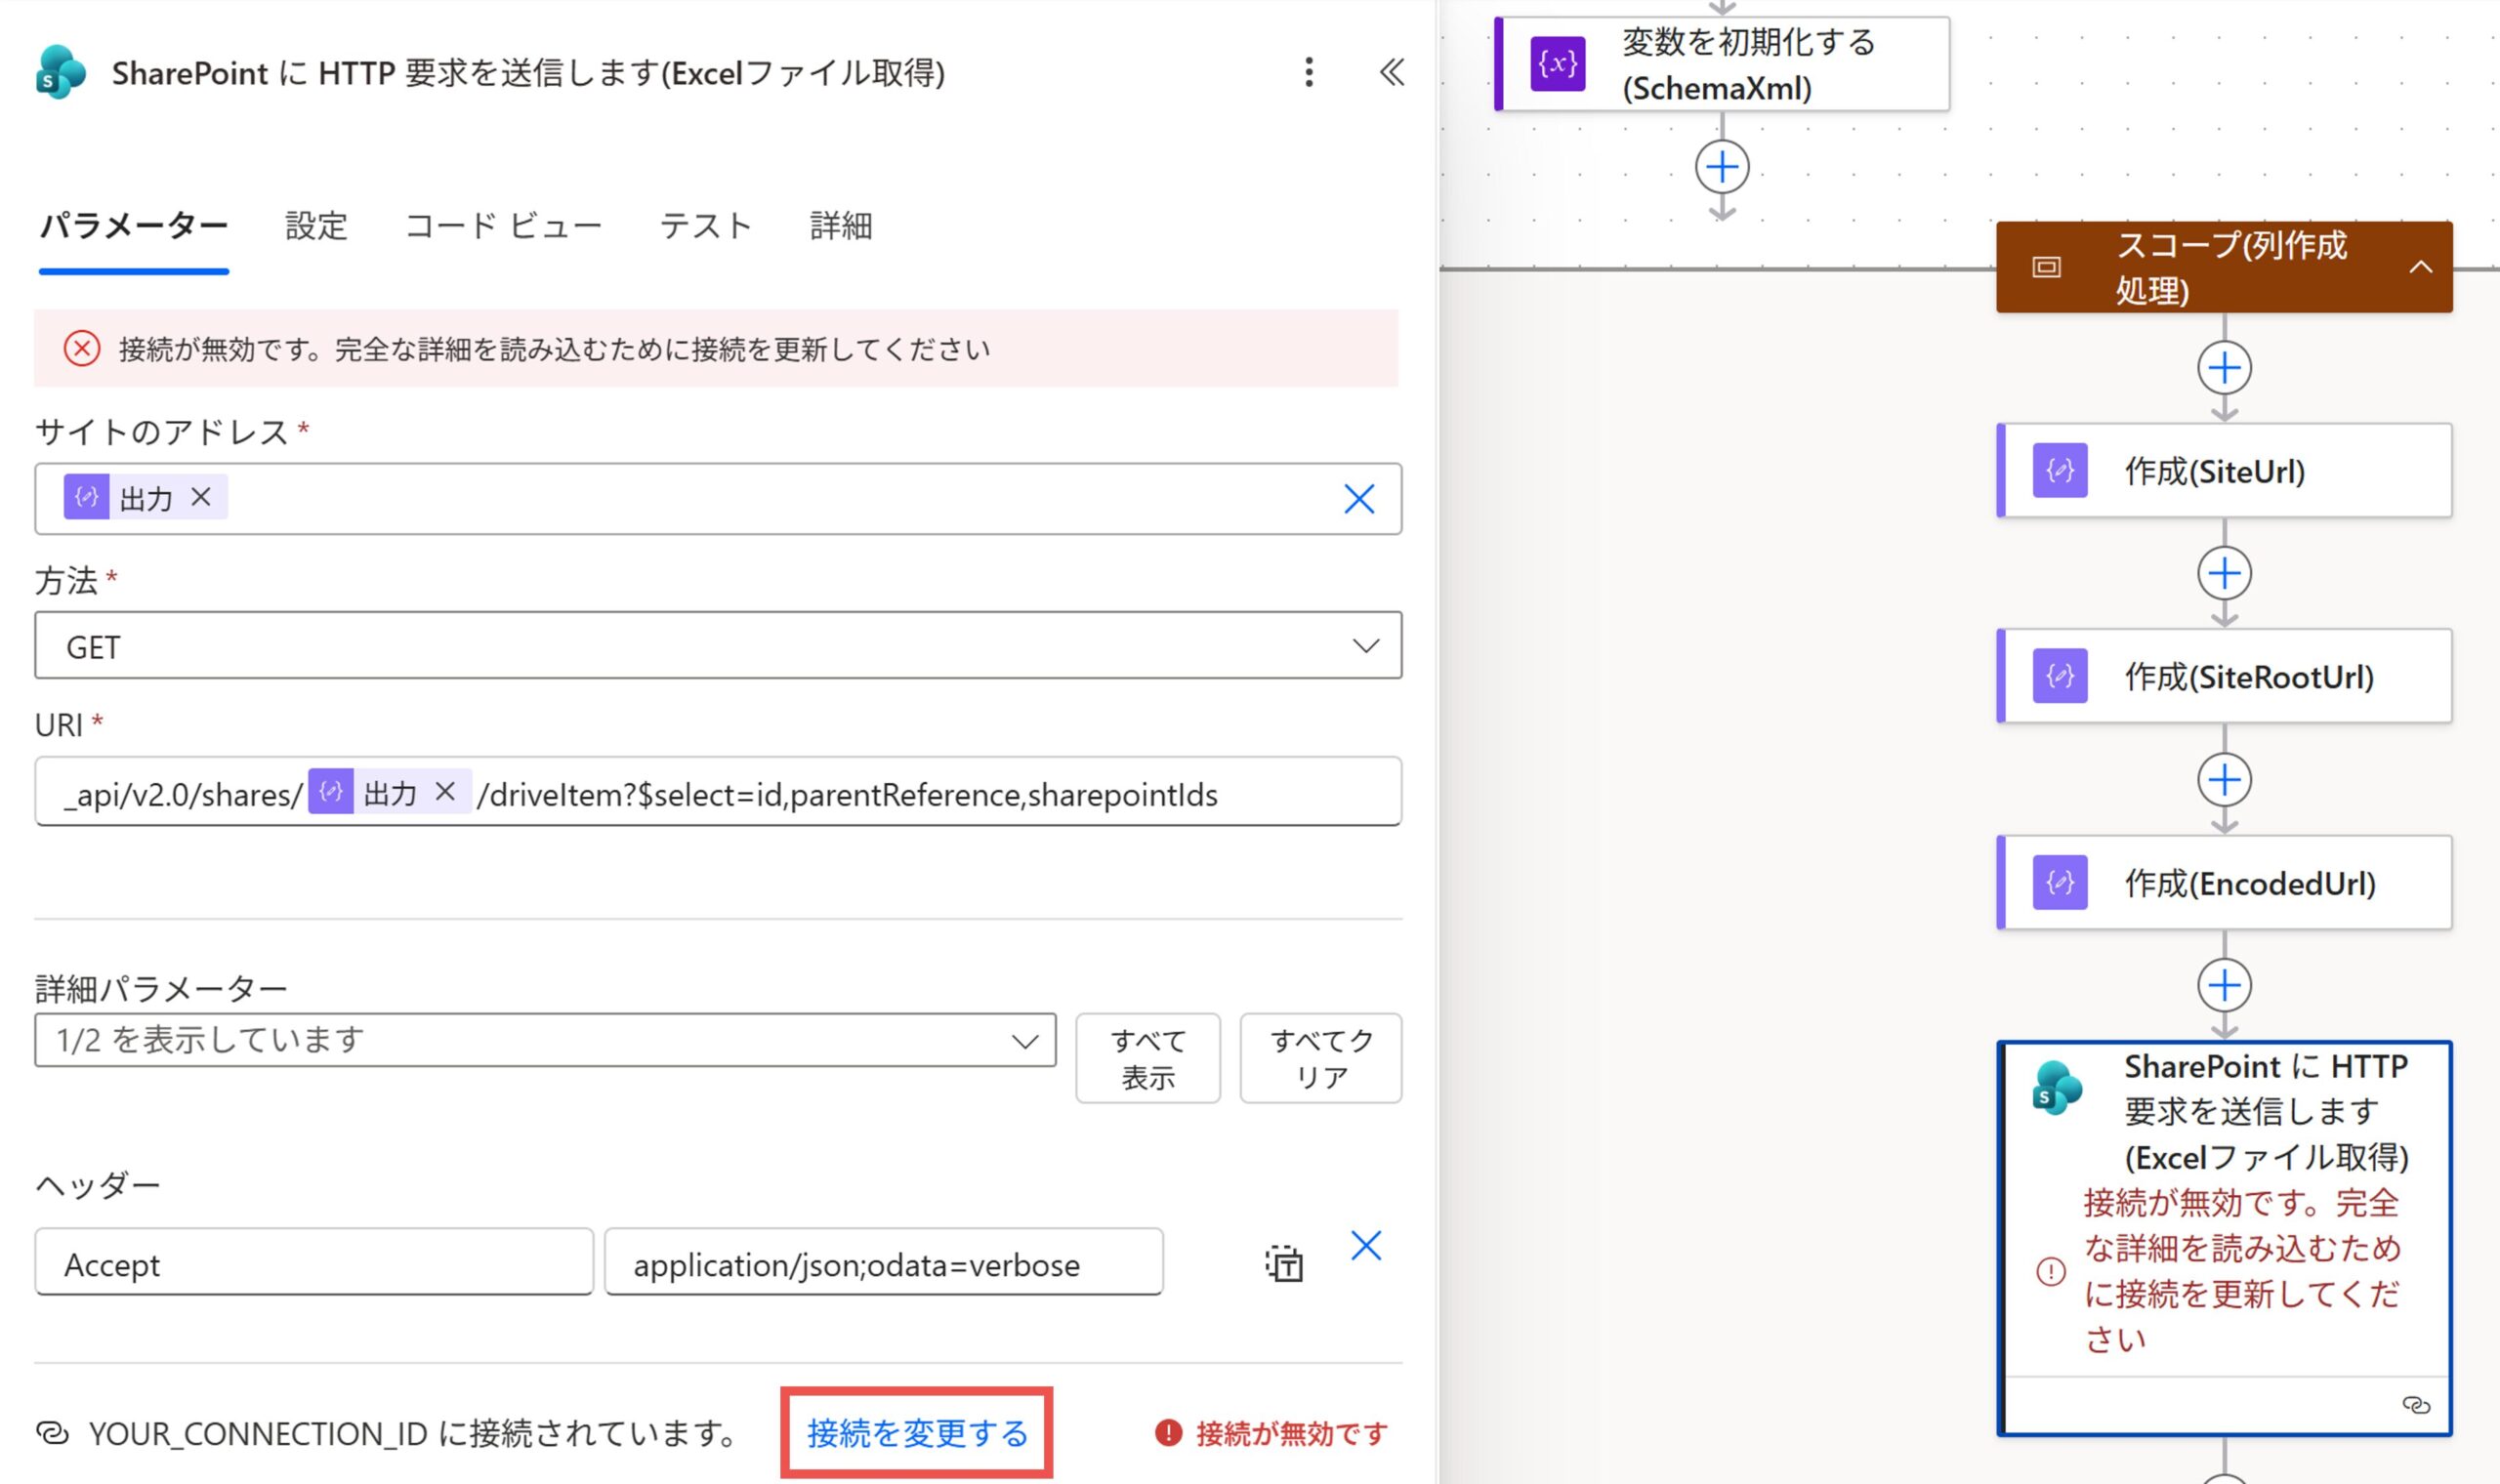Select the 作成(SiteUrl) action card

(x=2224, y=470)
